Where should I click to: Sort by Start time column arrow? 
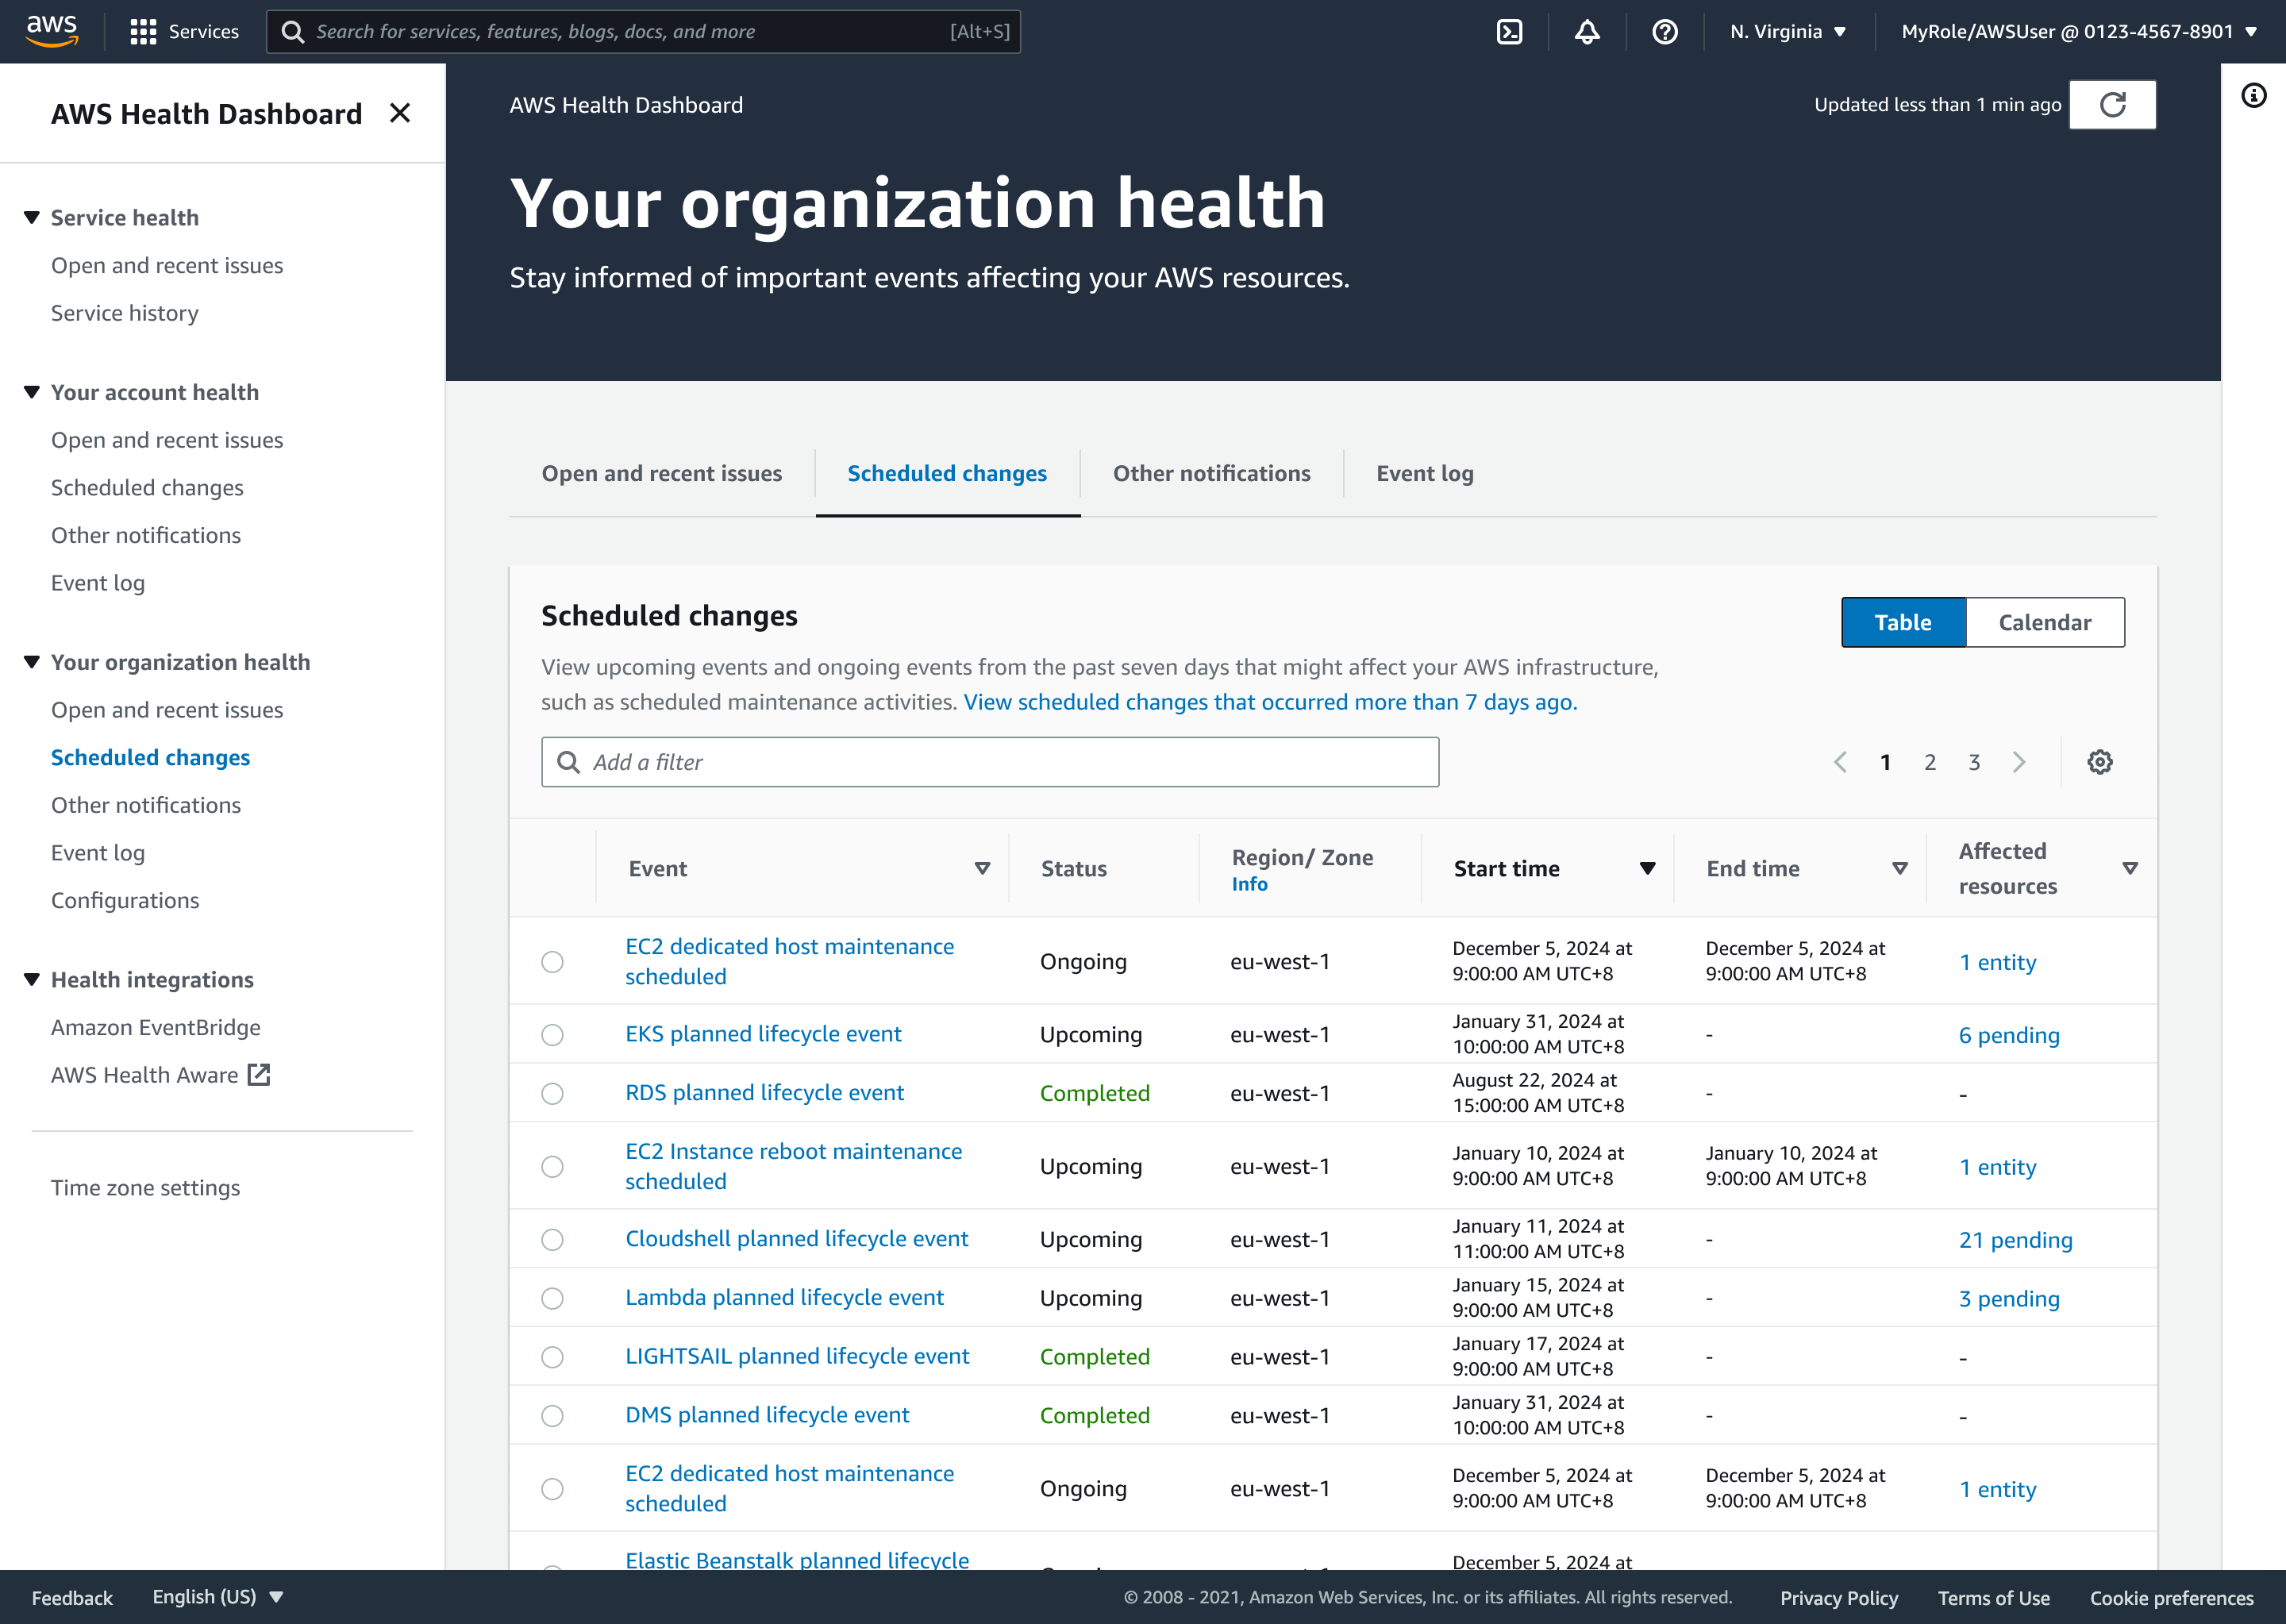[1647, 868]
